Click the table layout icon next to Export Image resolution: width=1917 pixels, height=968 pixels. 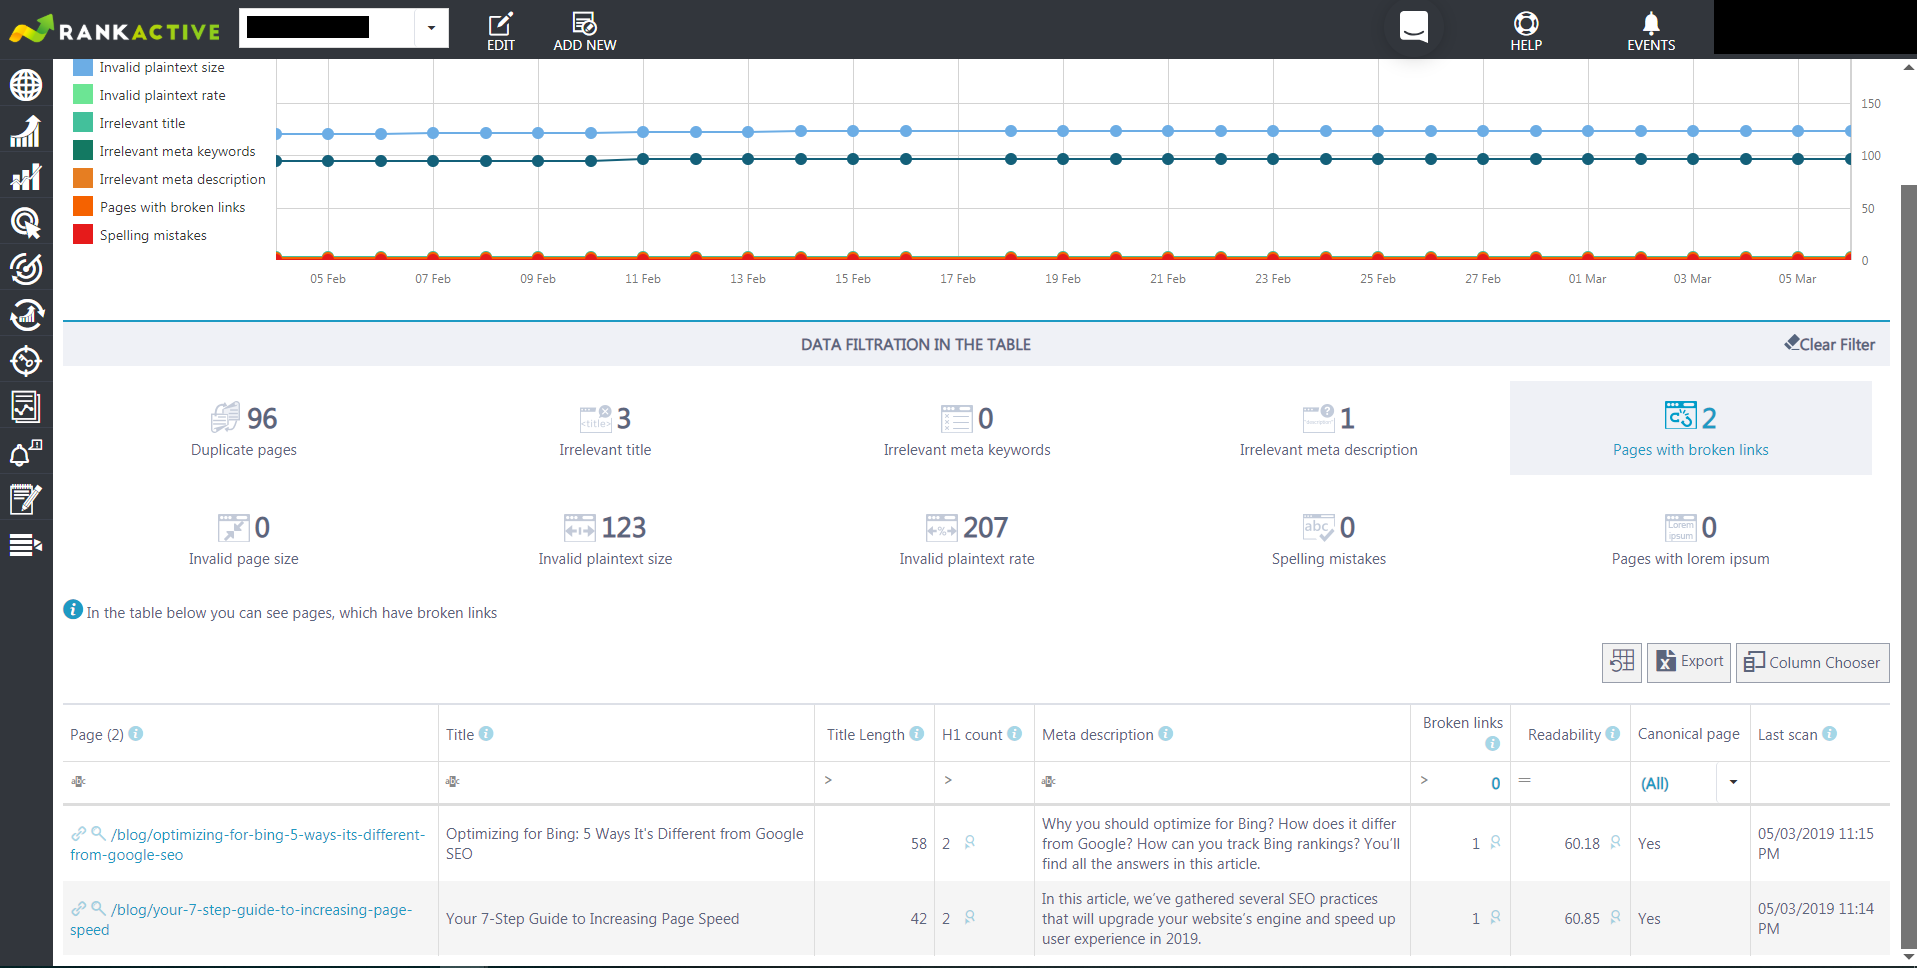[x=1622, y=662]
